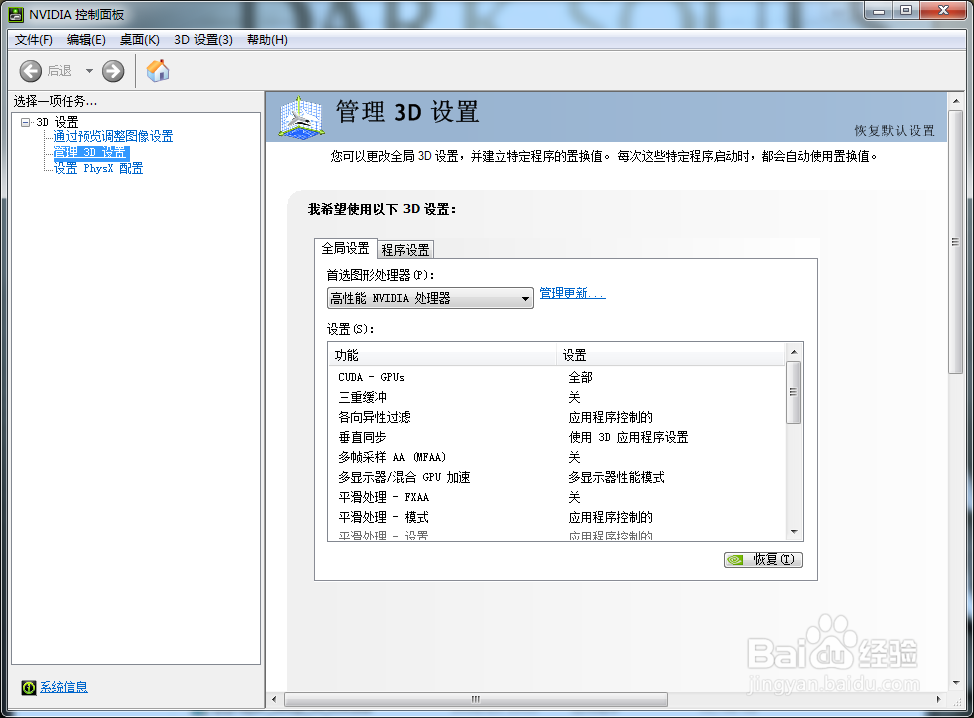Click the Back arrow button
Screen dimensions: 974x718
coord(30,71)
